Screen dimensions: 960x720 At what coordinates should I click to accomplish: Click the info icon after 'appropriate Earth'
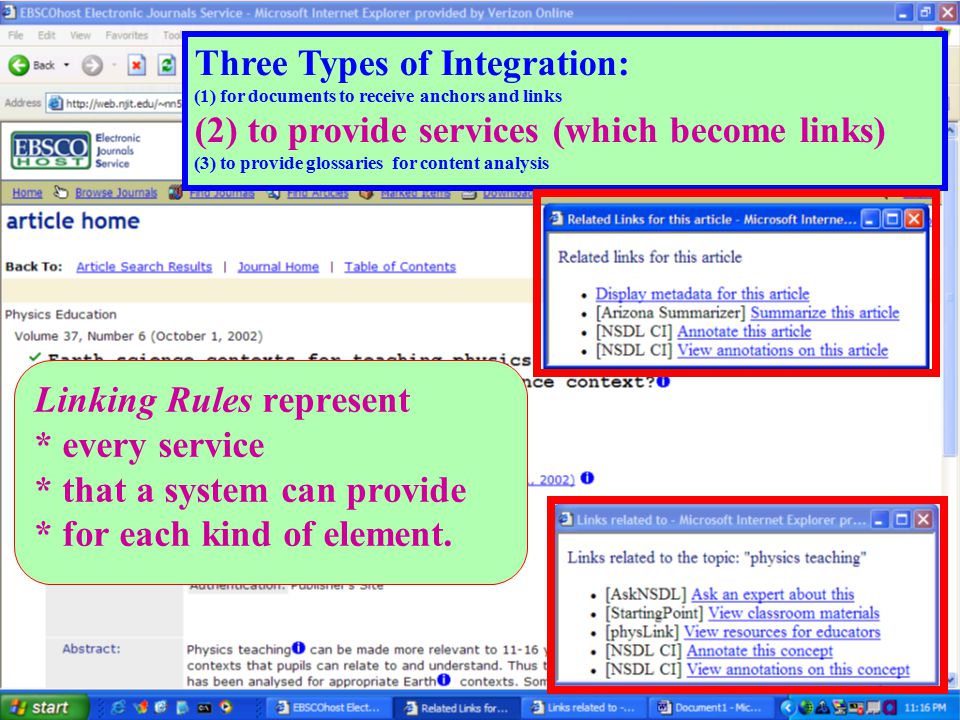(444, 680)
